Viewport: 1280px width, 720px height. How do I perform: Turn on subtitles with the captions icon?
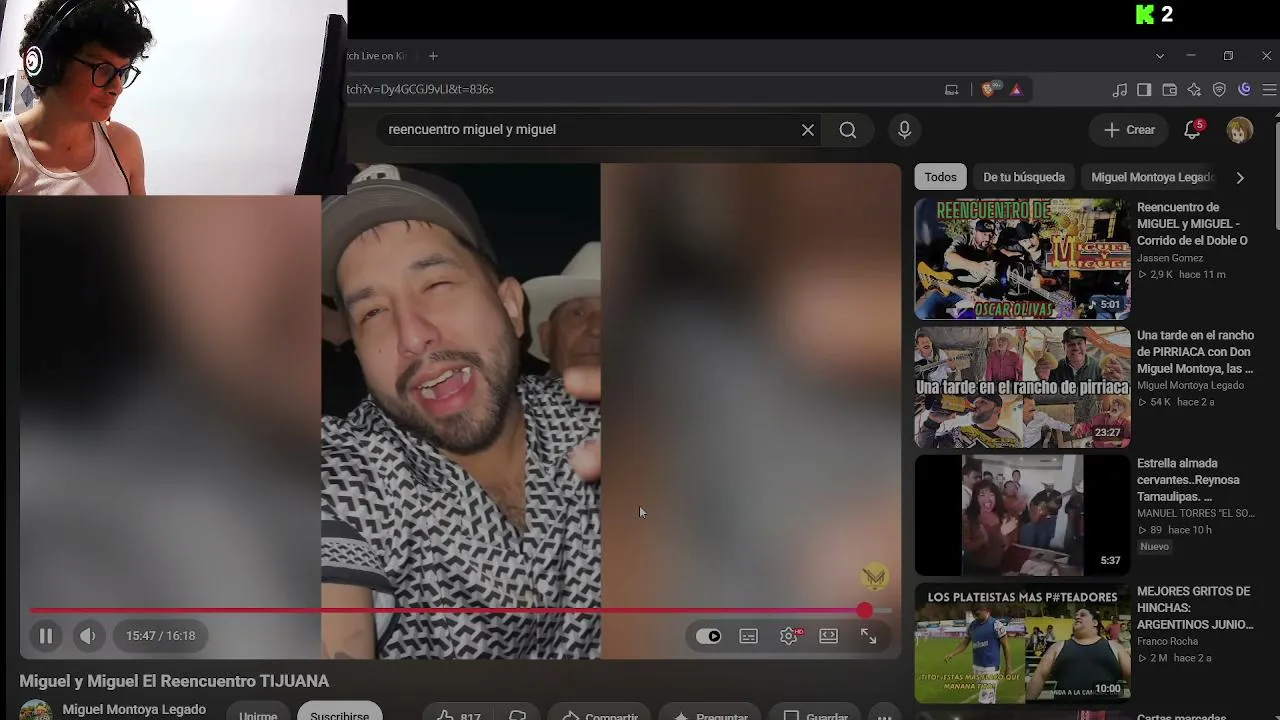749,636
